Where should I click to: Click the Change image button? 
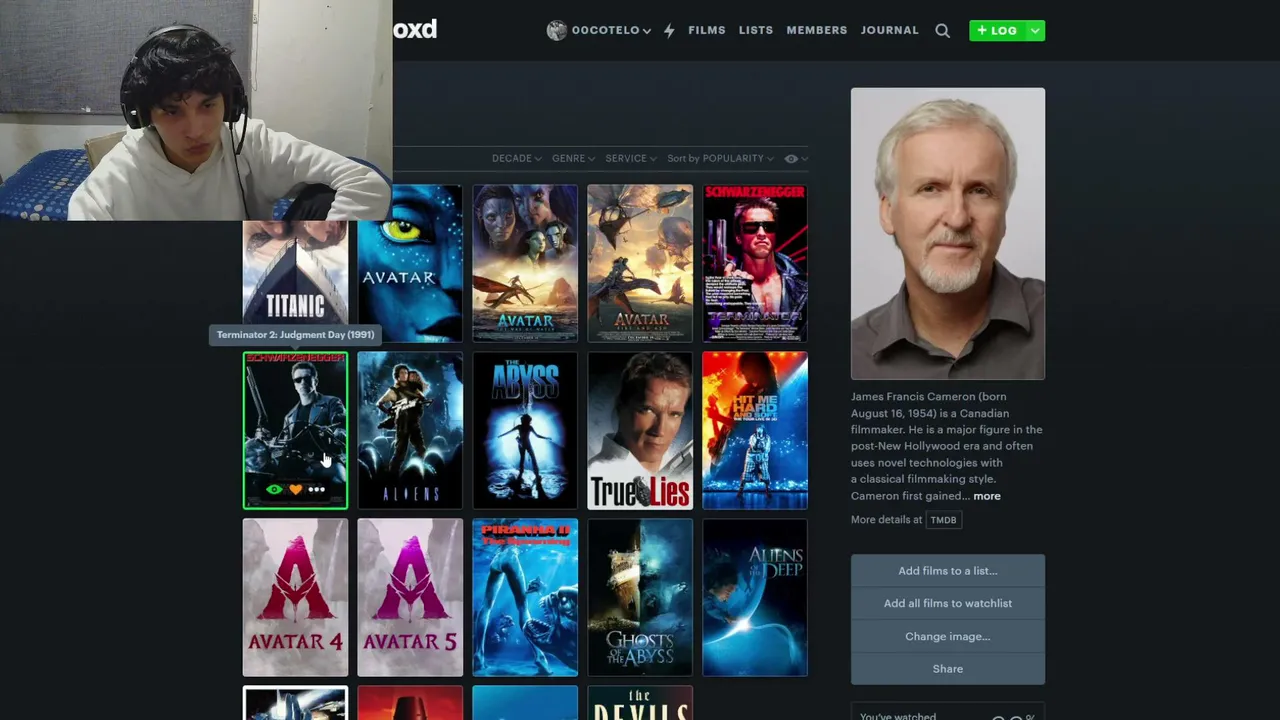click(x=948, y=636)
